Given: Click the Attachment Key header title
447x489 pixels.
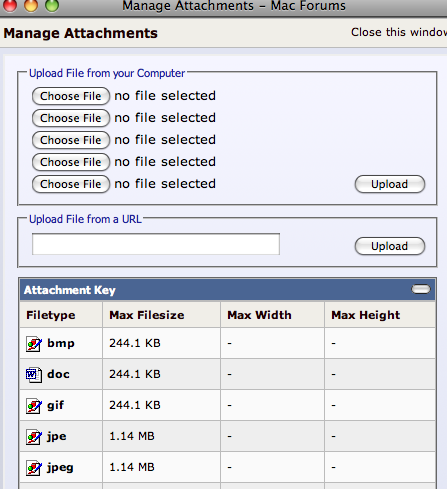Looking at the screenshot, I should 70,290.
